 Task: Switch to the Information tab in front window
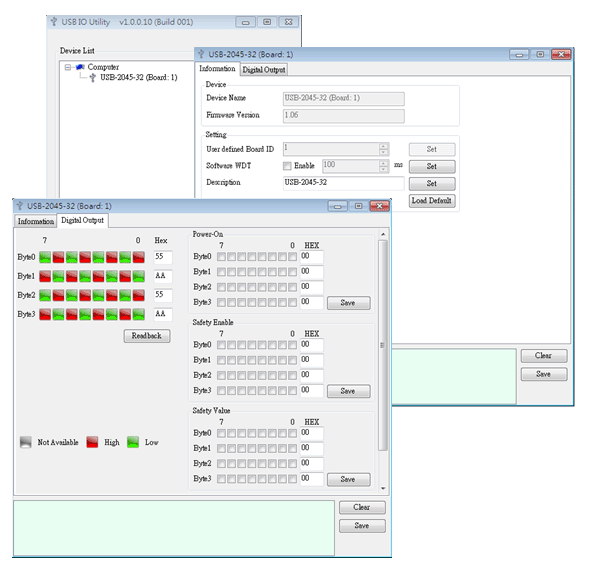coord(36,221)
